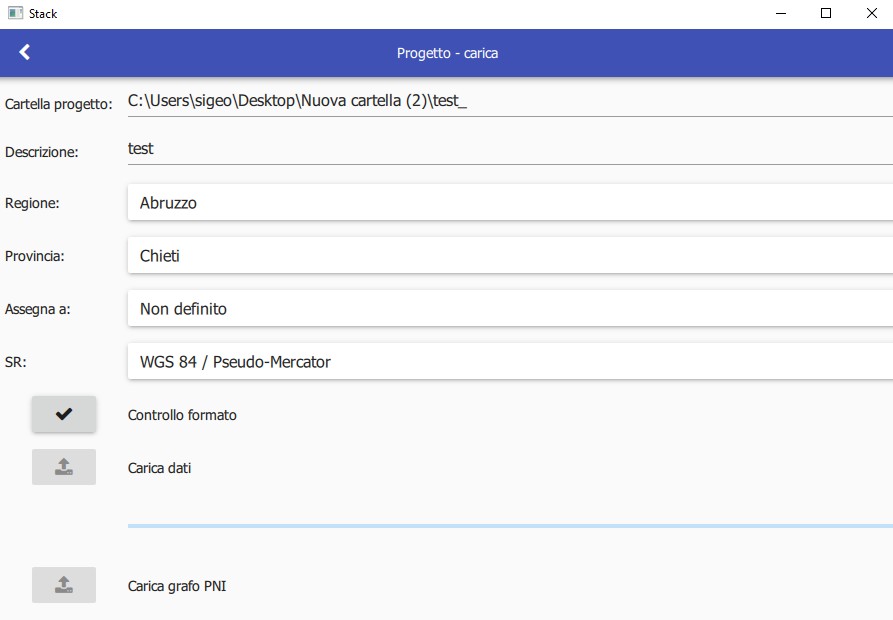Expand the Provincia dropdown showing Chieti
The width and height of the screenshot is (893, 620).
(510, 256)
